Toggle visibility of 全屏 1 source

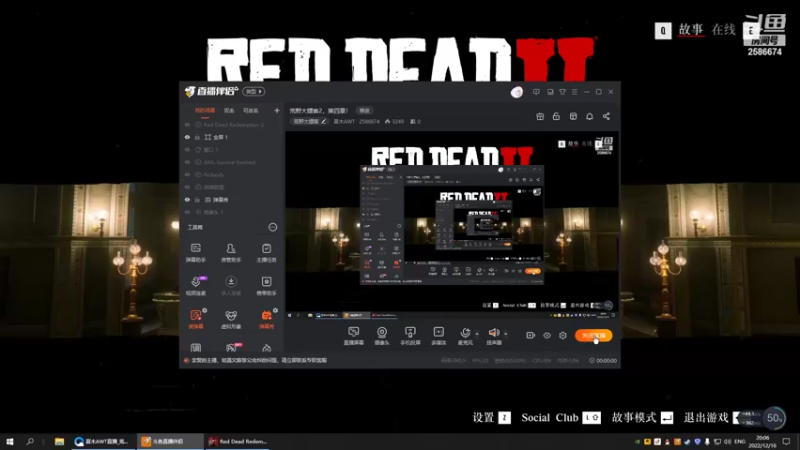coord(187,137)
